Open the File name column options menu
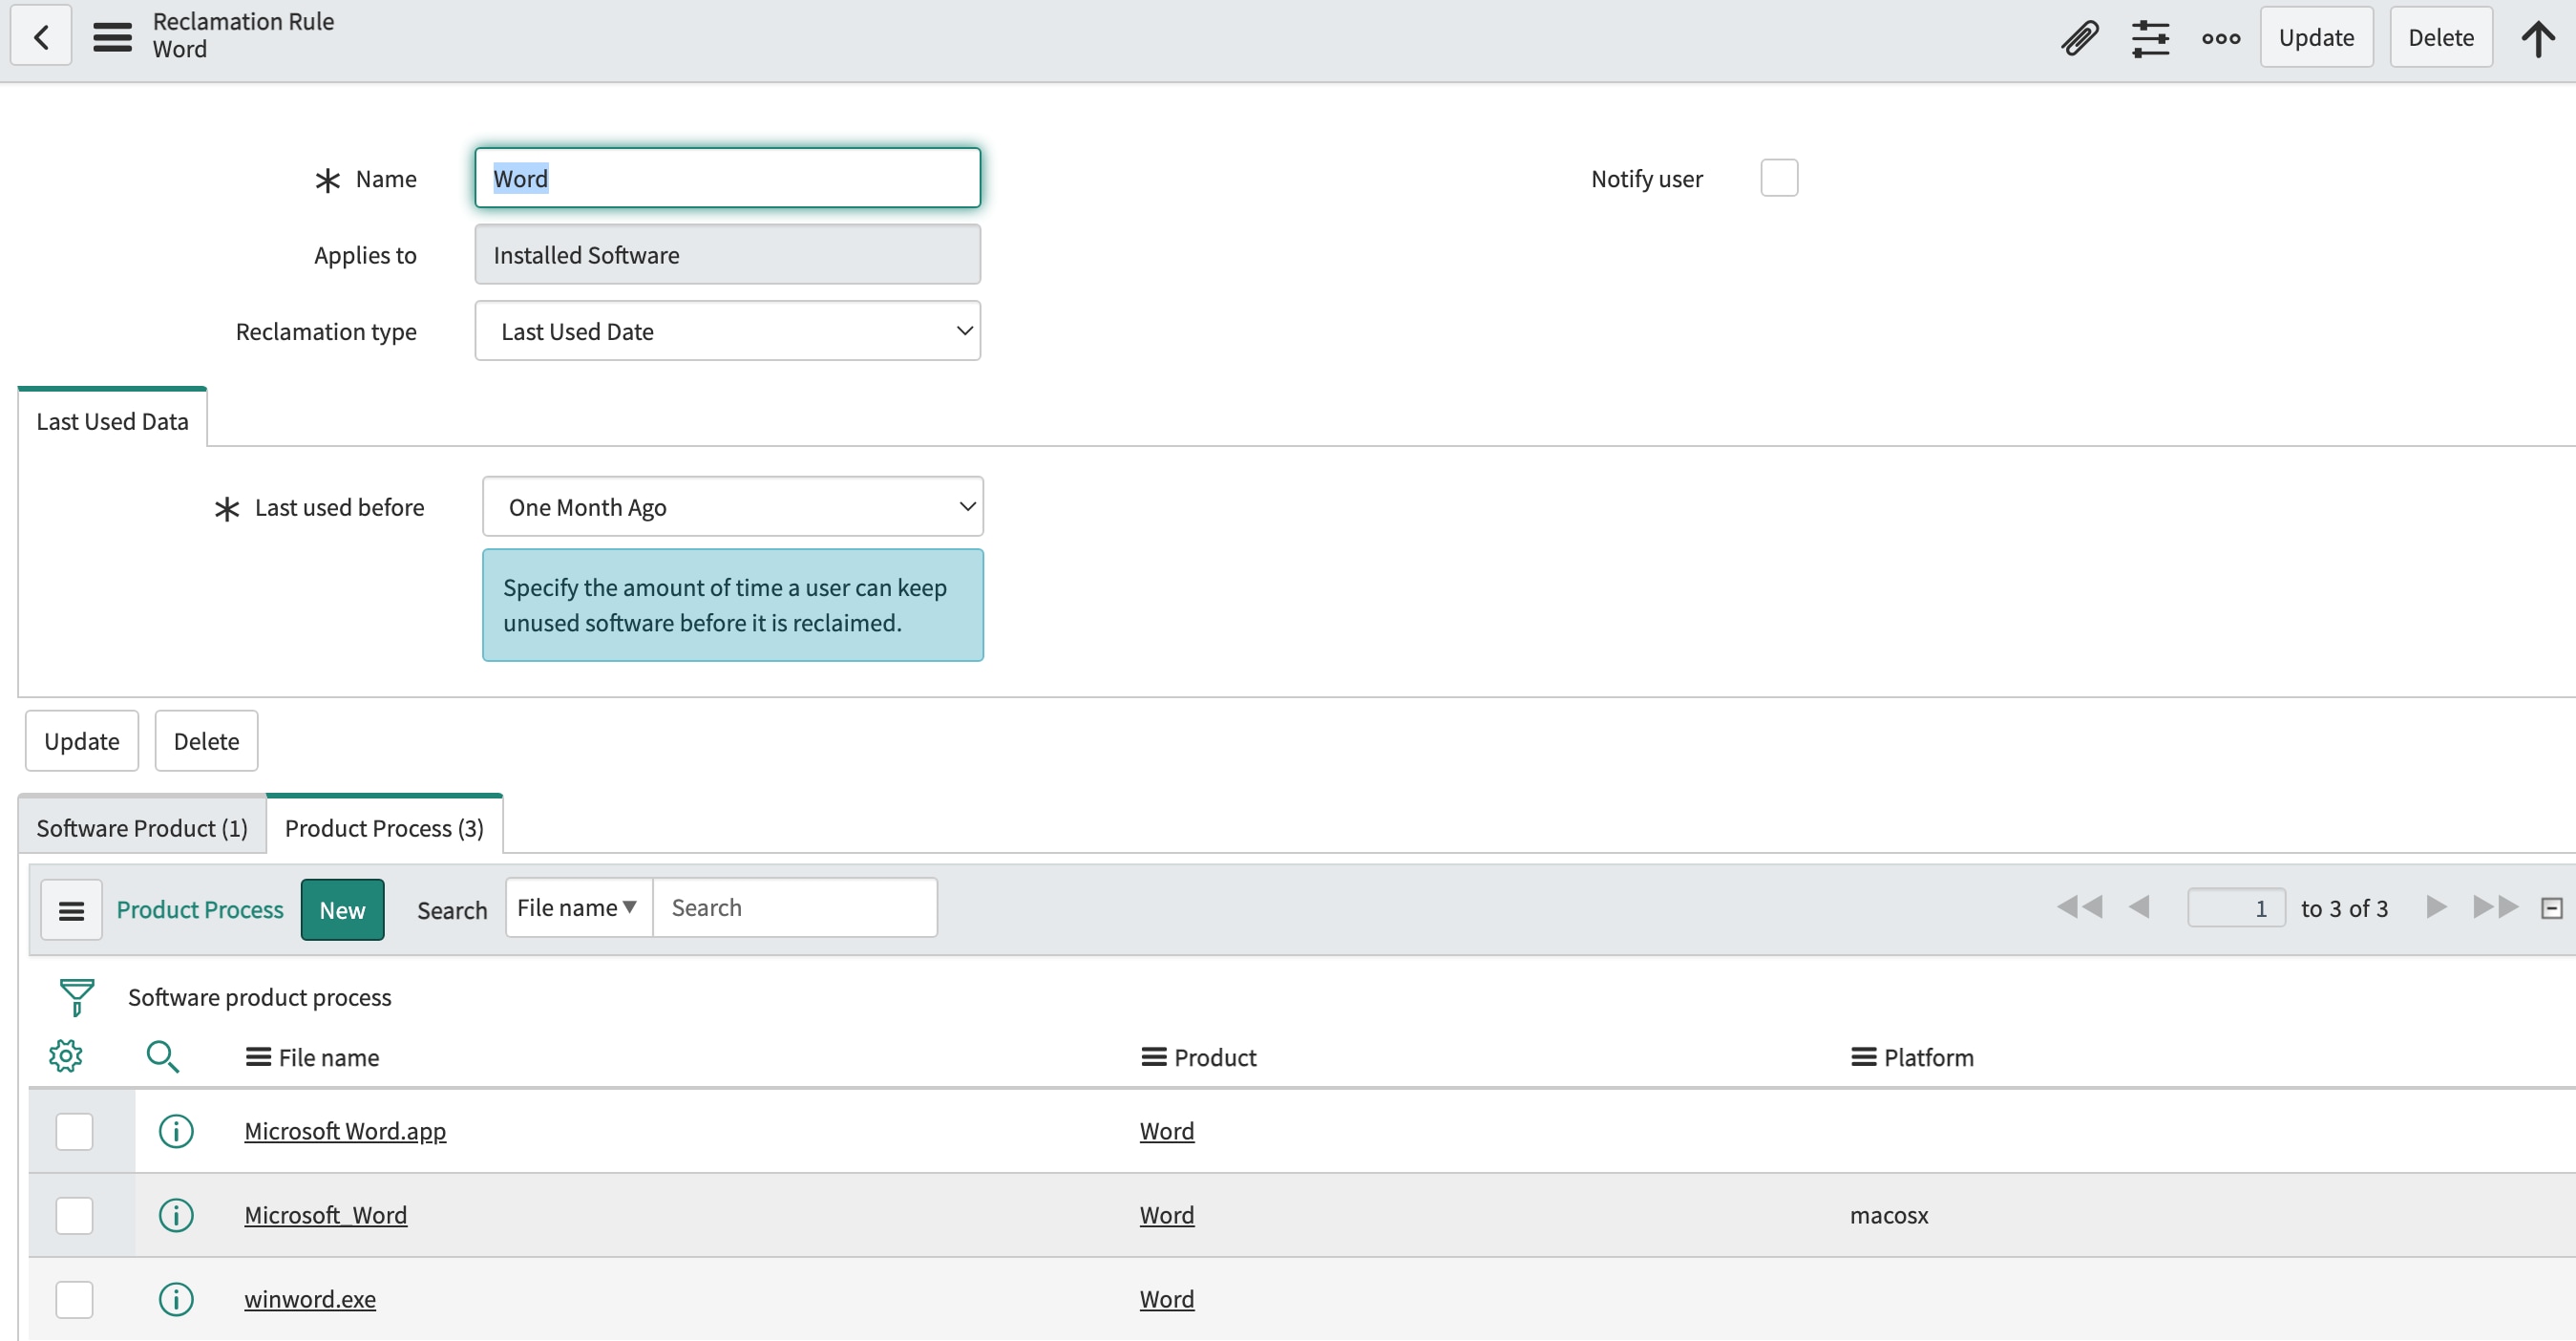Screen dimensions: 2576x1341 (258, 1057)
